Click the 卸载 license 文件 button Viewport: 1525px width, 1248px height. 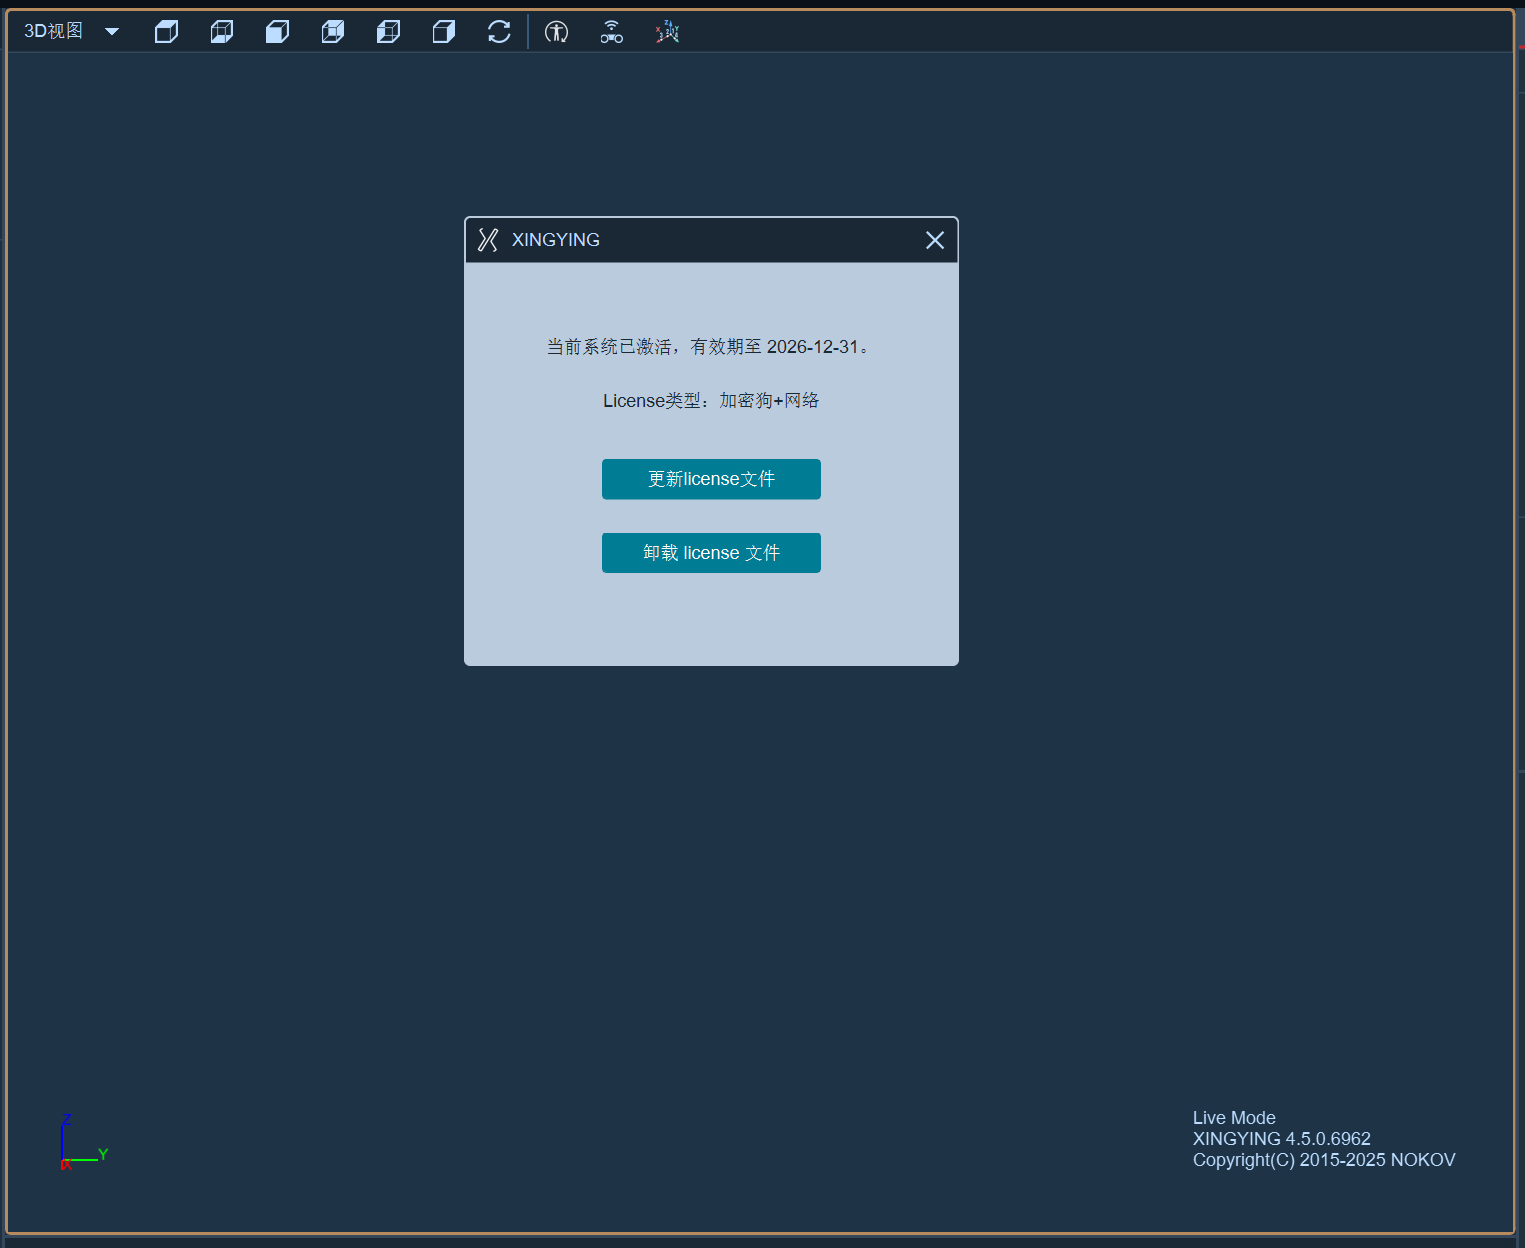pyautogui.click(x=711, y=553)
